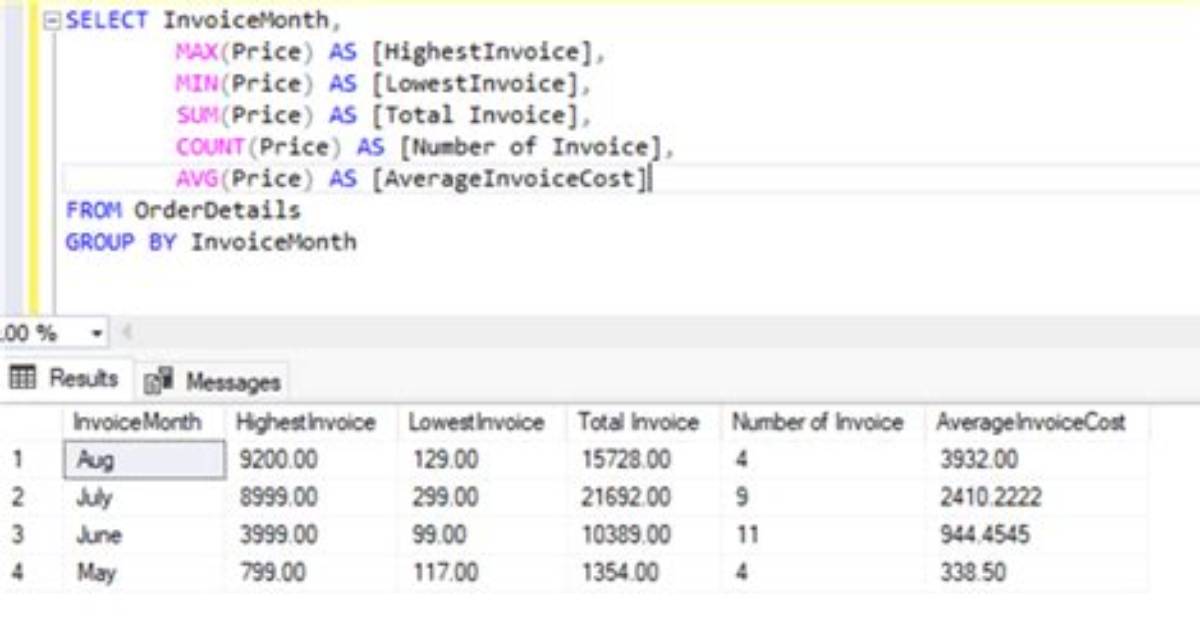The height and width of the screenshot is (627, 1200).
Task: Place cursor on the MAX(Price) query line
Action: coord(391,52)
